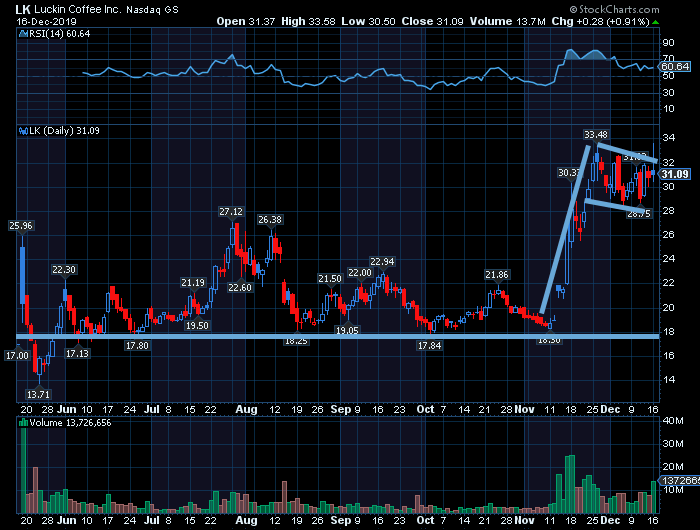Click the 17.00 low price label
The width and height of the screenshot is (700, 530).
17,356
